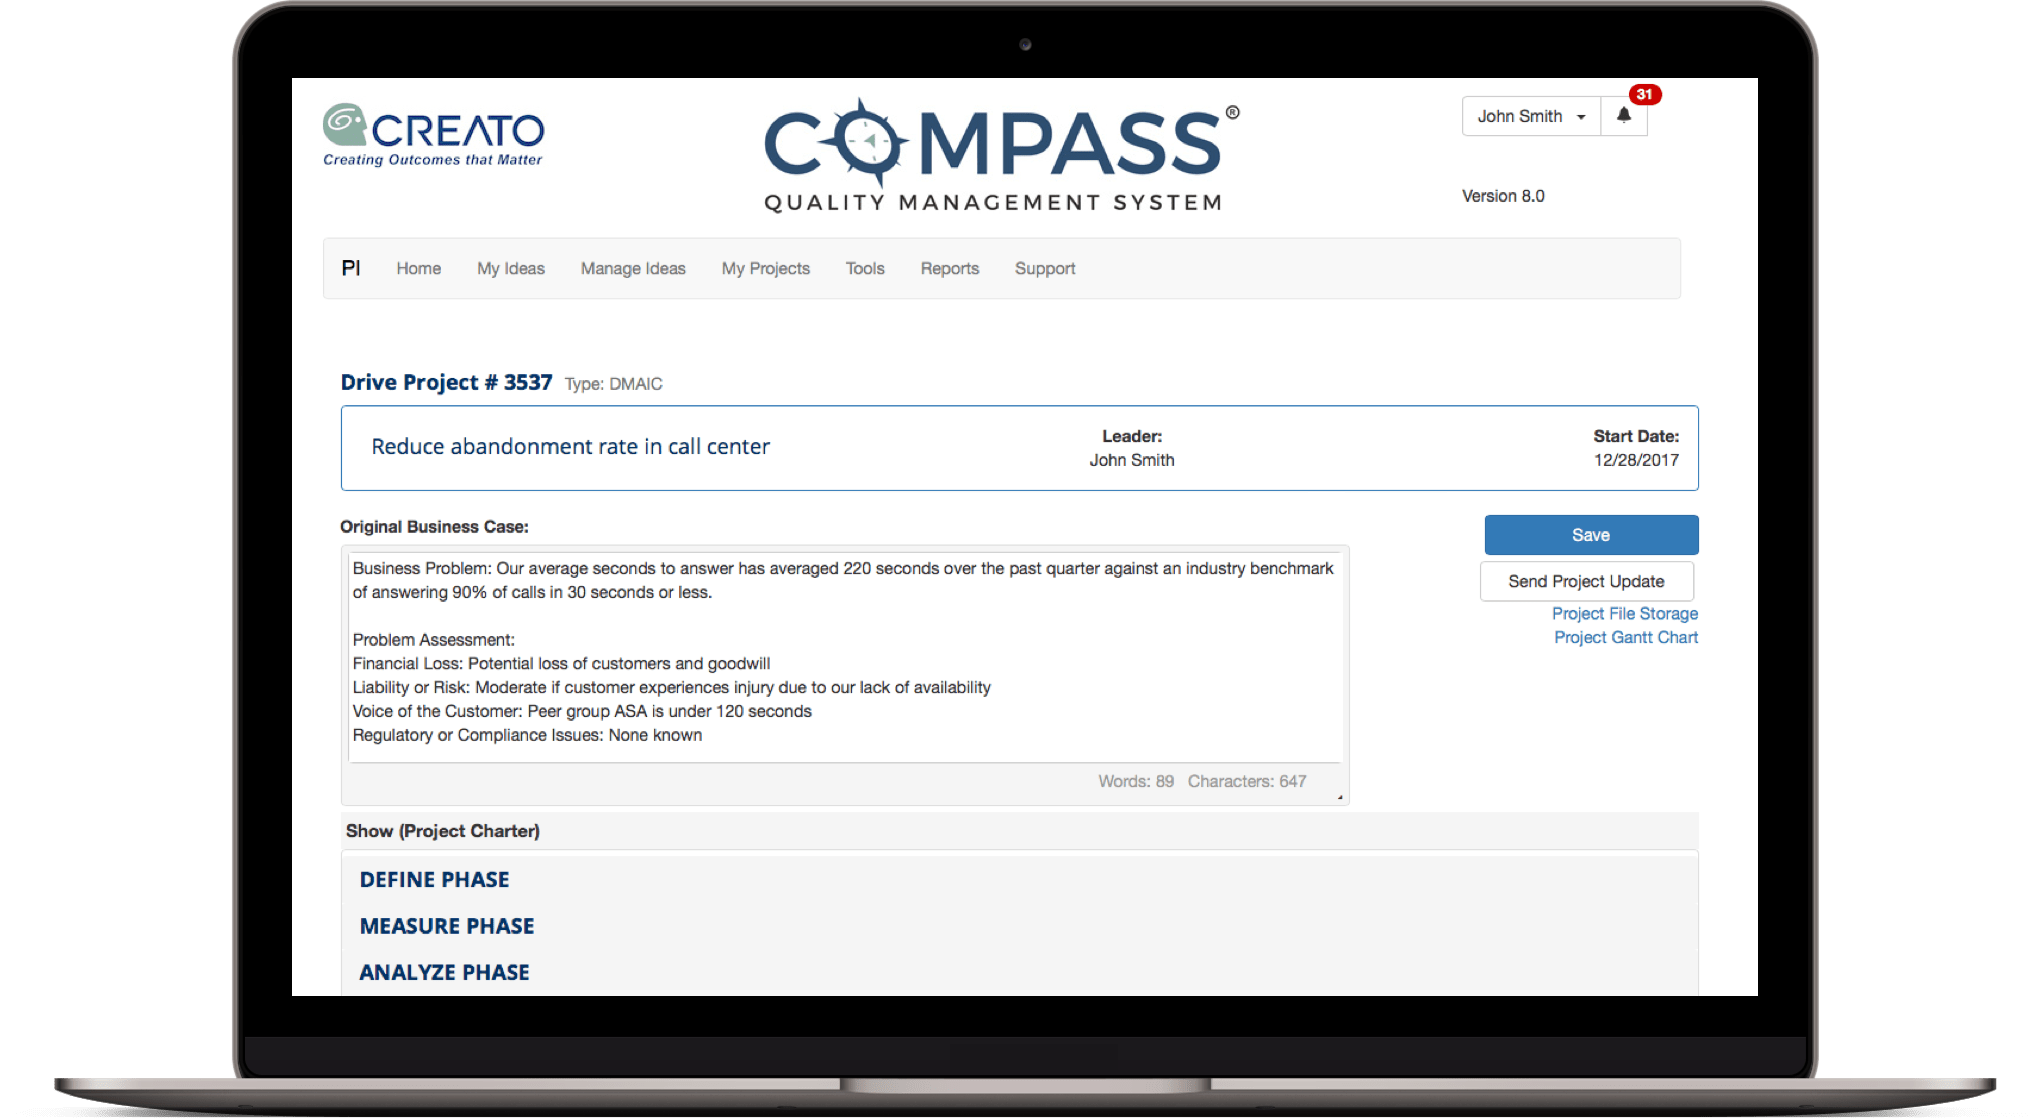This screenshot has height=1118, width=2030.
Task: Open the Manage Ideas tab
Action: pyautogui.click(x=632, y=268)
